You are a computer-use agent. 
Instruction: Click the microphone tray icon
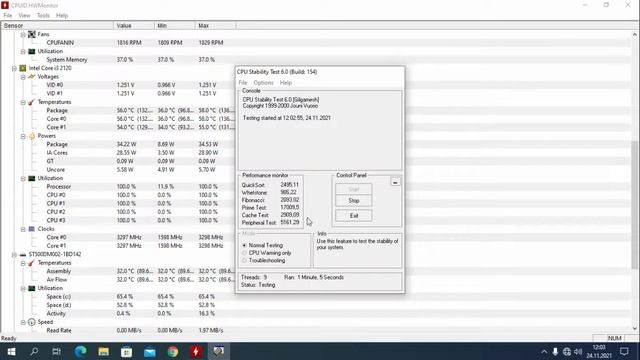pos(555,351)
